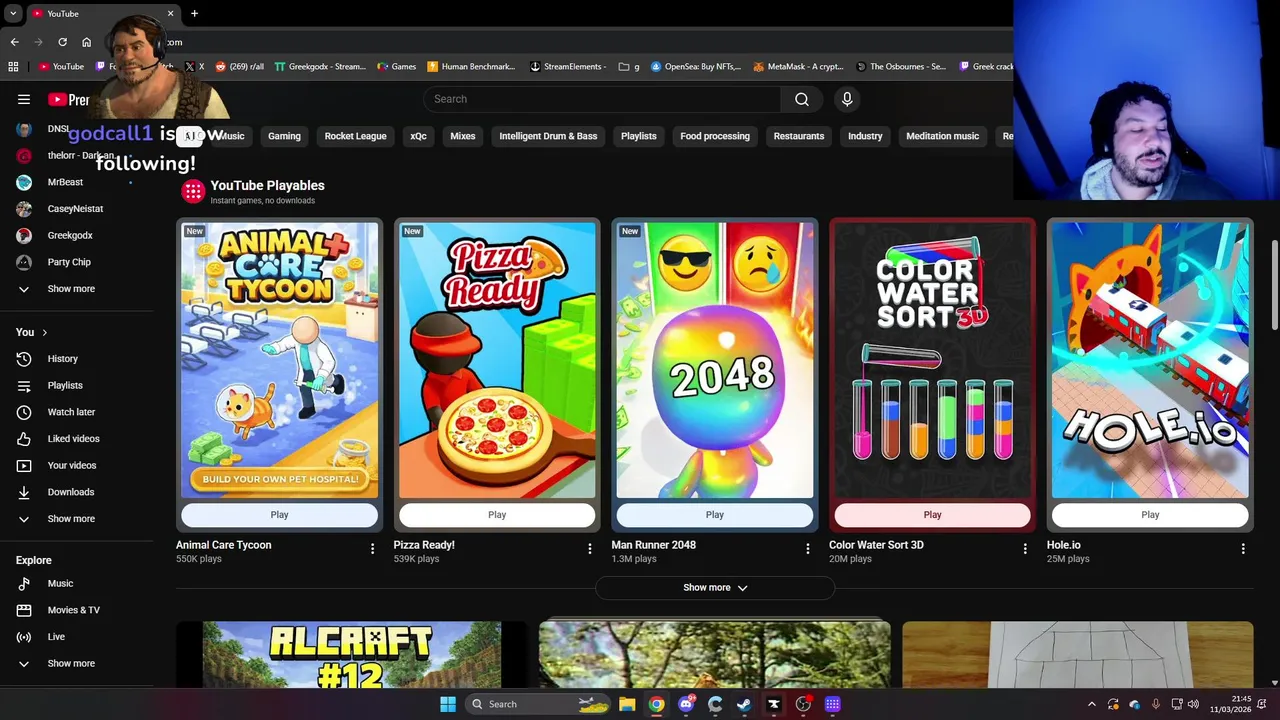Select the xQc filter chip
Image resolution: width=1280 pixels, height=720 pixels.
click(x=418, y=136)
